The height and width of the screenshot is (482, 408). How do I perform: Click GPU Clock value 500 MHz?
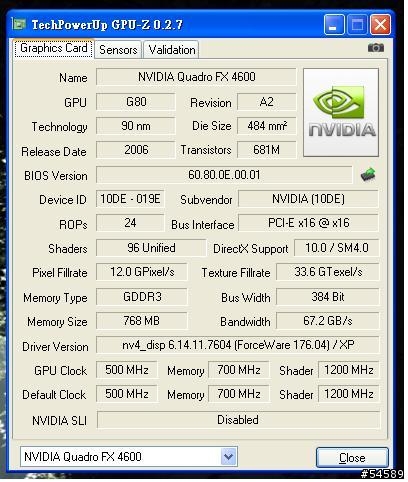click(x=127, y=370)
